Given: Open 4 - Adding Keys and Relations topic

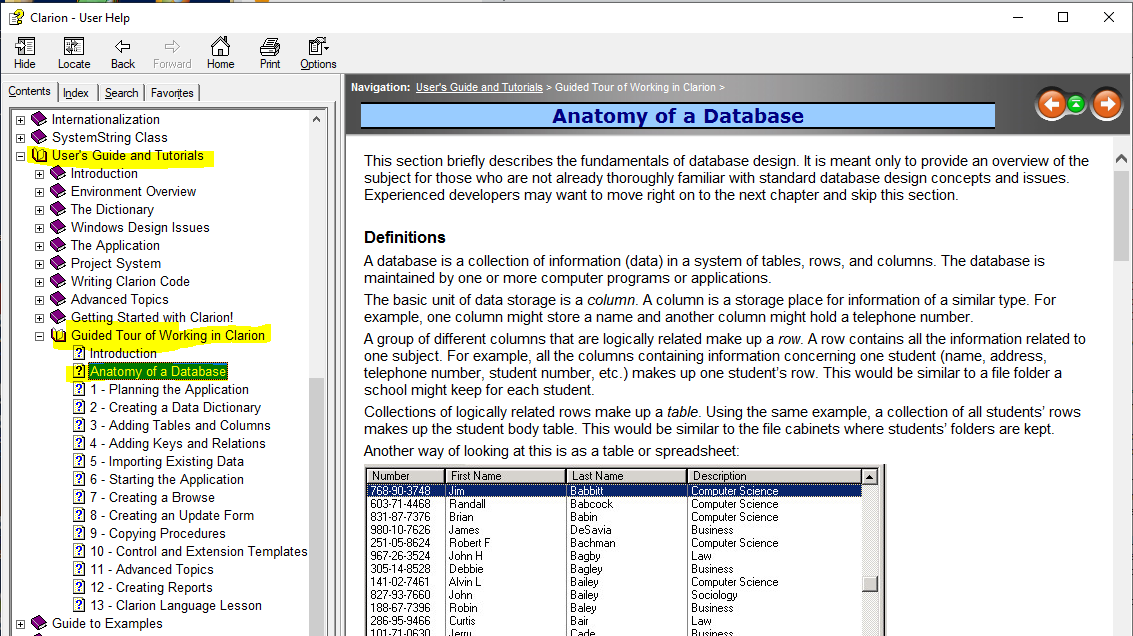Looking at the screenshot, I should point(178,443).
